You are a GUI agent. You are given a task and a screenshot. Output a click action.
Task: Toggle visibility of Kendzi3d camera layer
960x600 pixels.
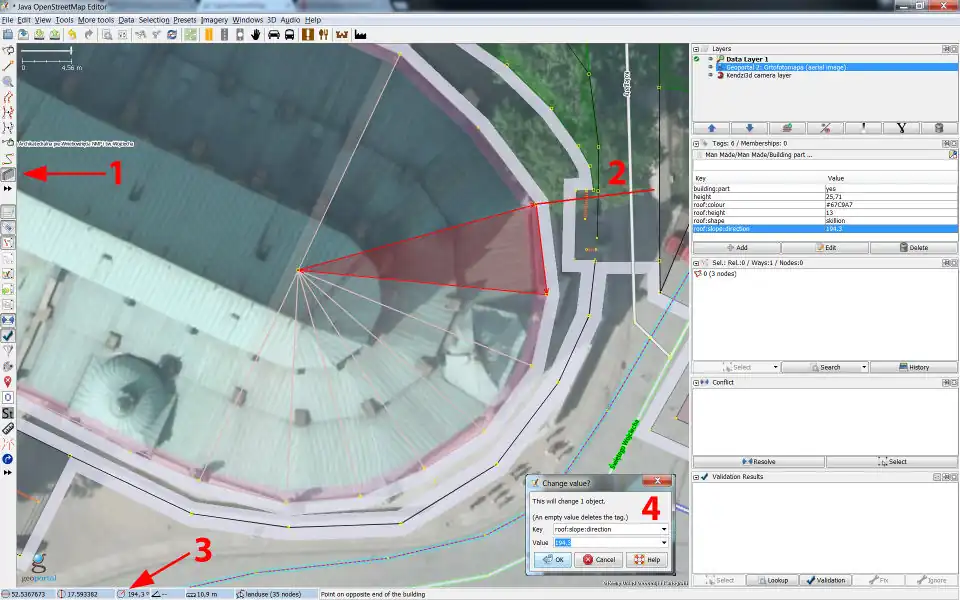710,75
